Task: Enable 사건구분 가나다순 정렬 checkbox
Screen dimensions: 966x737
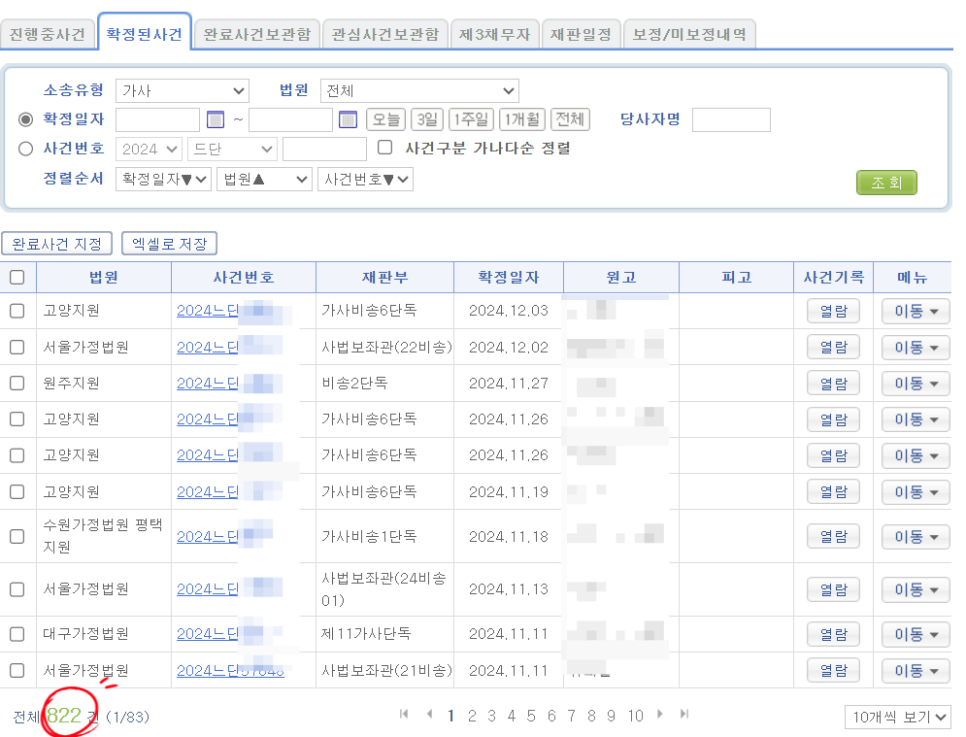Action: click(385, 147)
